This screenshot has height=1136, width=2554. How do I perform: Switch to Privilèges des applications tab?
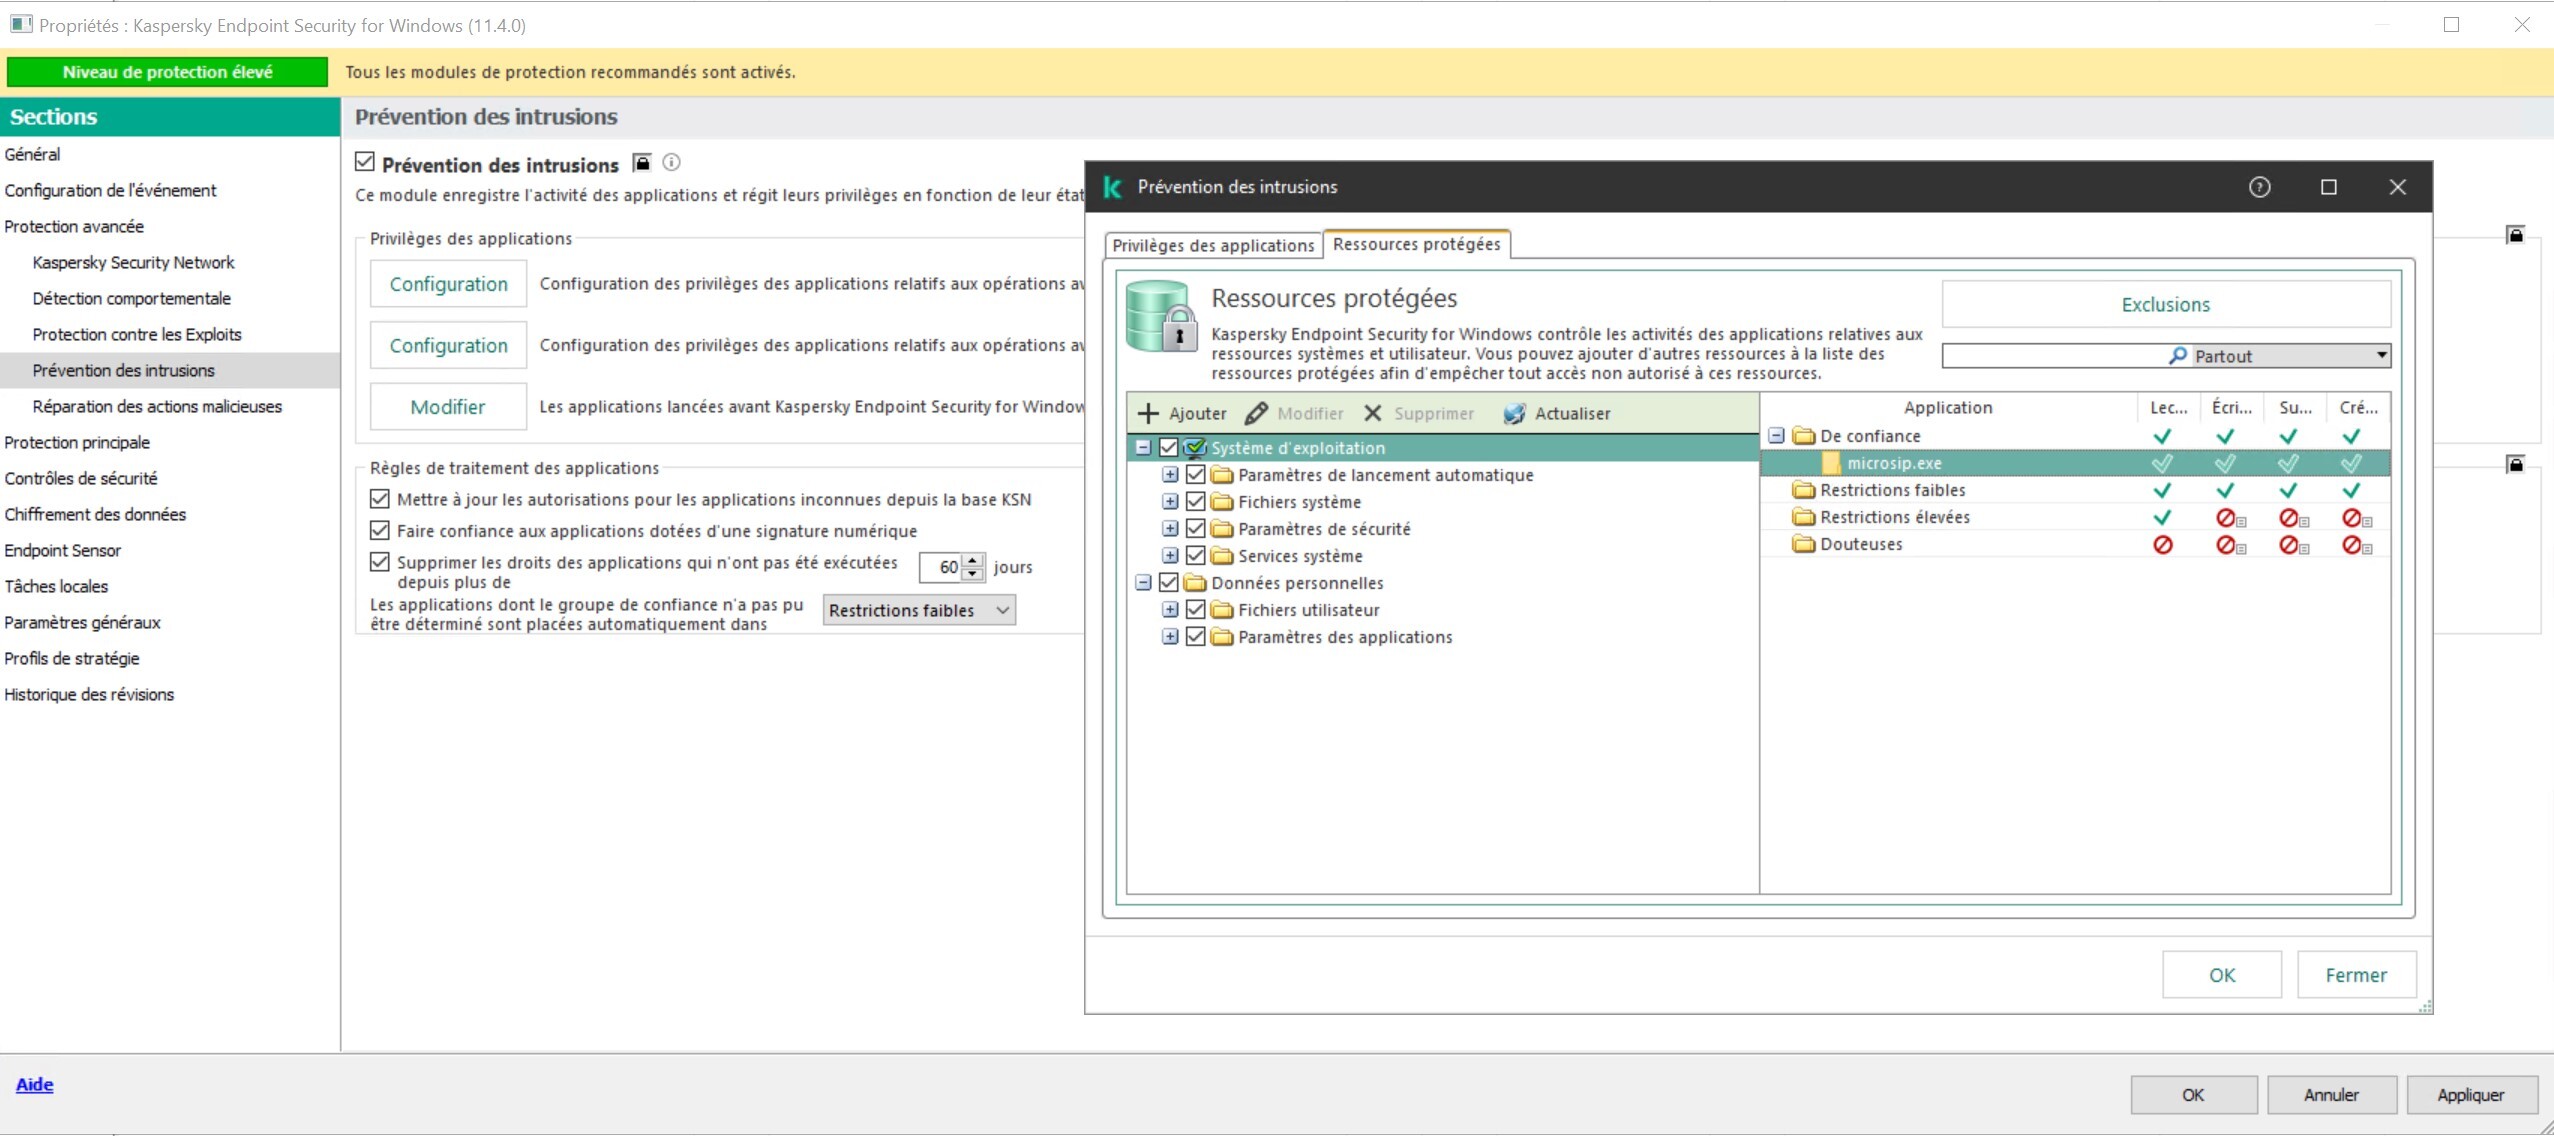(x=1210, y=244)
